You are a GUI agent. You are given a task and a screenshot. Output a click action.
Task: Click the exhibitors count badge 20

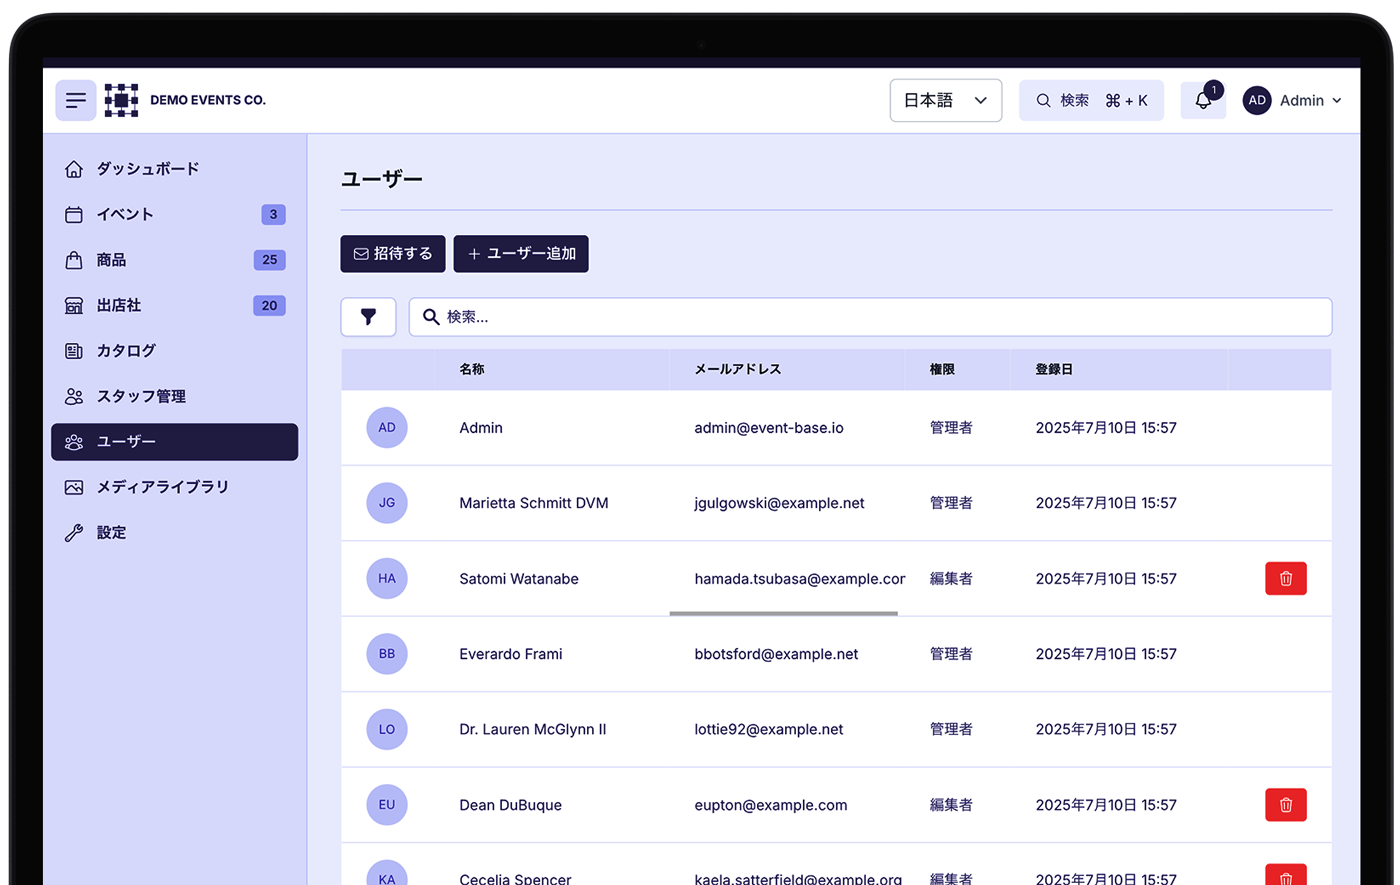(270, 306)
